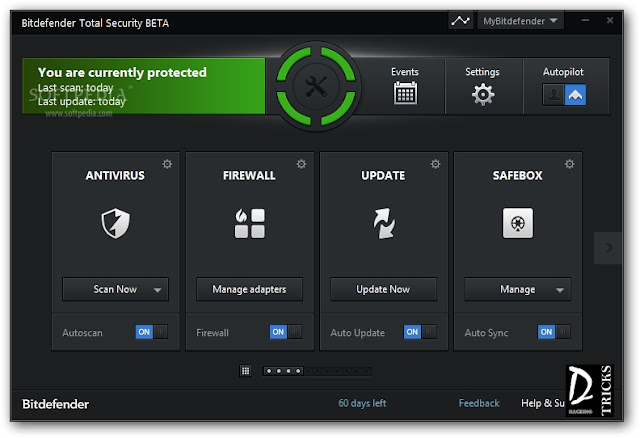The width and height of the screenshot is (640, 438).
Task: Click the Antivirus shield icon
Action: coord(116,223)
